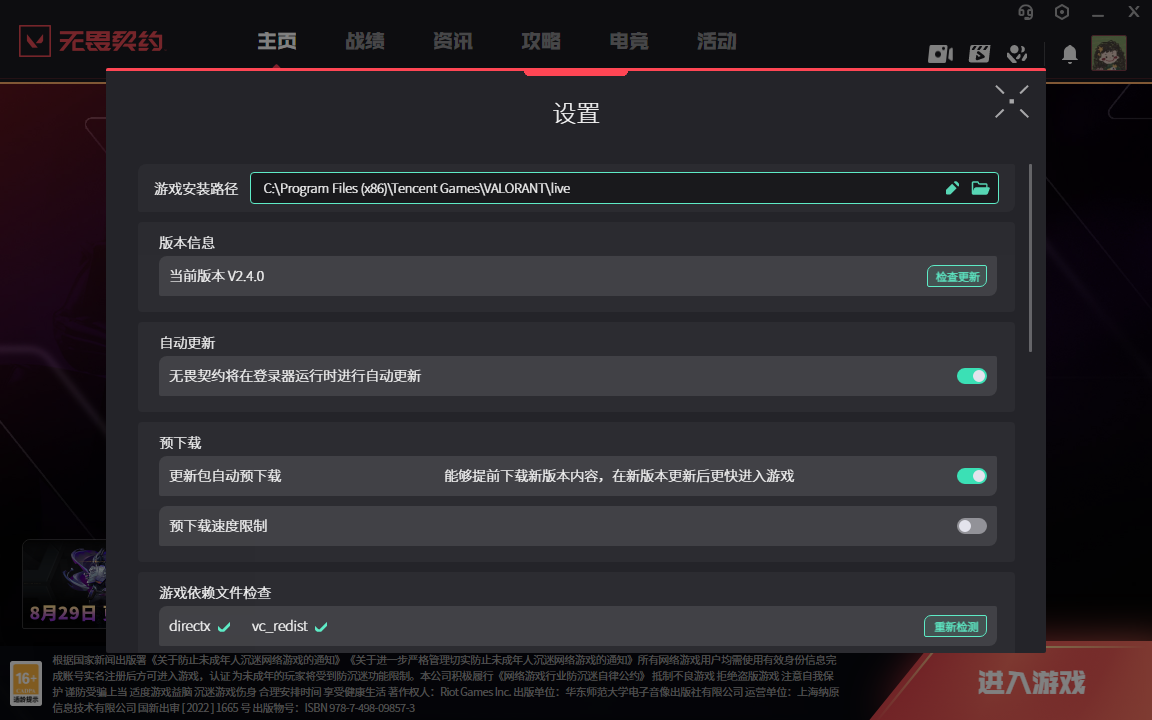
Task: Open the customer support headset icon
Action: click(x=1026, y=12)
